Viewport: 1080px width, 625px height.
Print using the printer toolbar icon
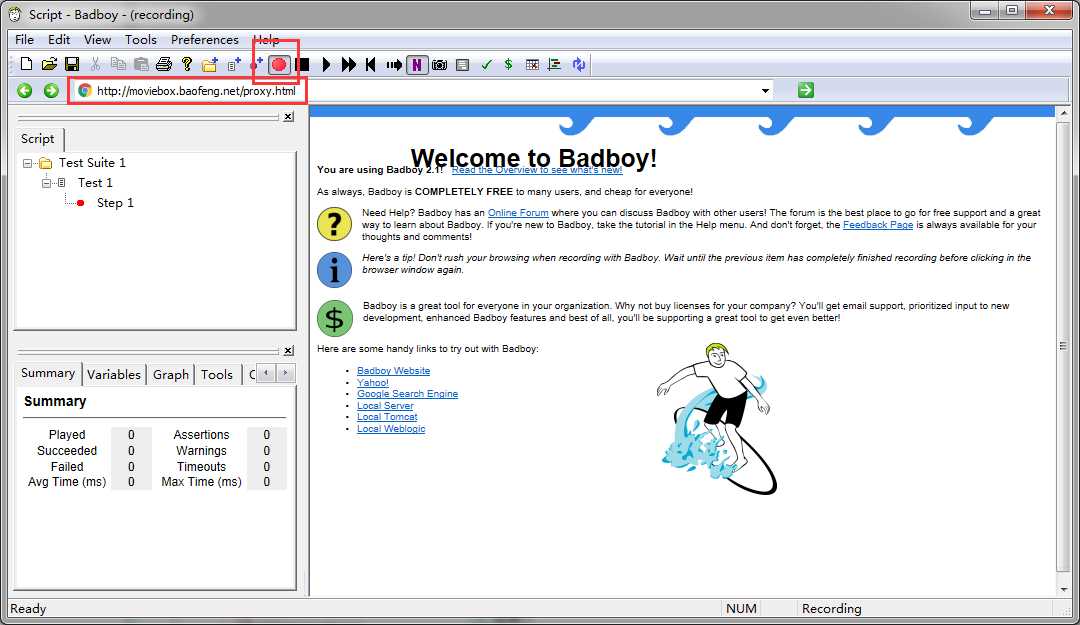164,64
